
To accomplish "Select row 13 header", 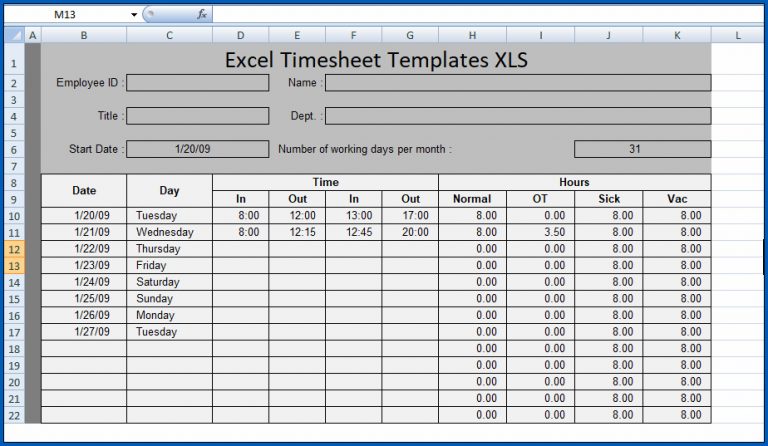I will point(12,265).
